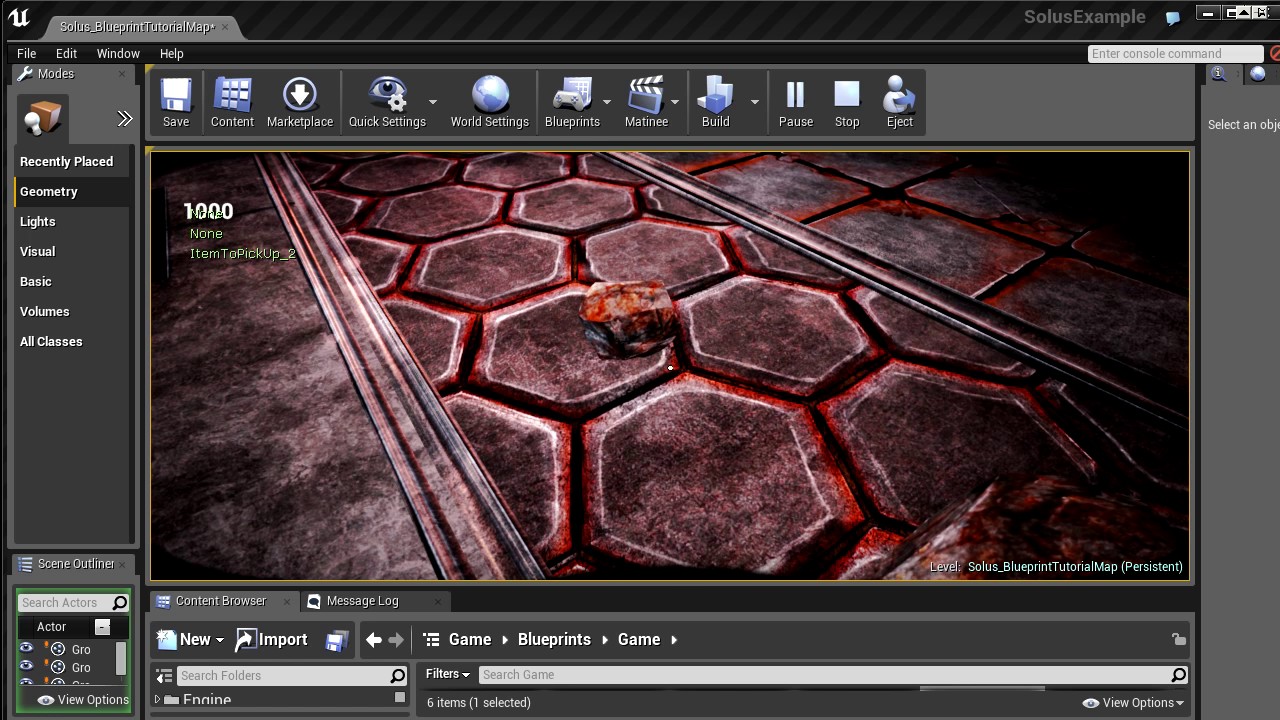The width and height of the screenshot is (1280, 720).
Task: Open the Blueprints dropdown arrow
Action: (607, 102)
